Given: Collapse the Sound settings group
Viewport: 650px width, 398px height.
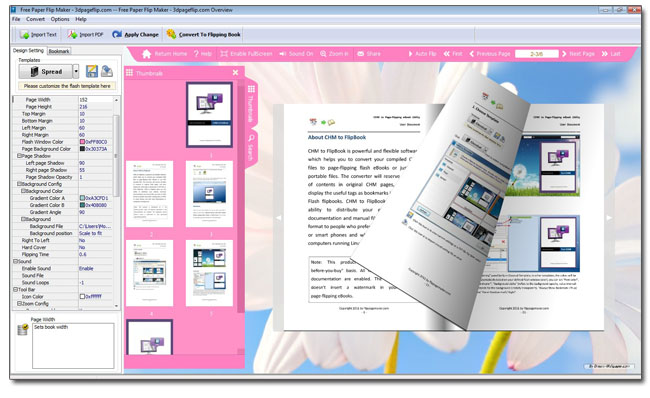Looking at the screenshot, I should (x=15, y=262).
